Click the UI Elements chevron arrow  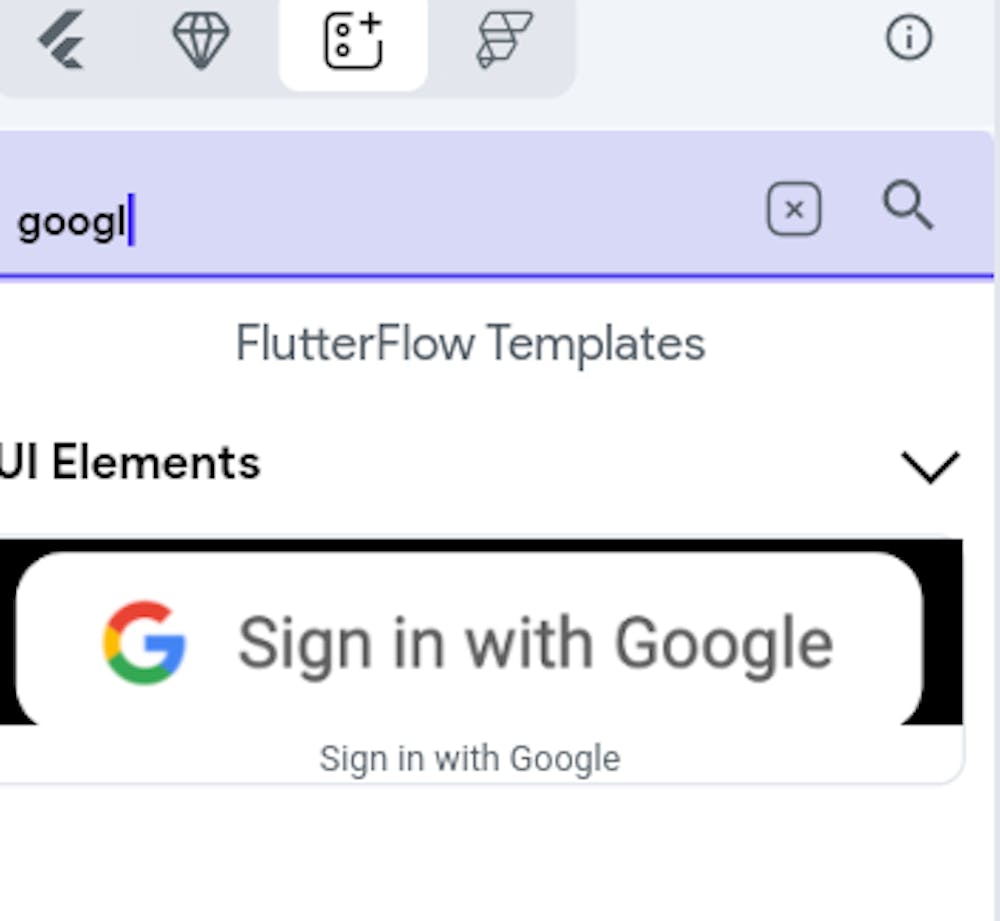930,466
